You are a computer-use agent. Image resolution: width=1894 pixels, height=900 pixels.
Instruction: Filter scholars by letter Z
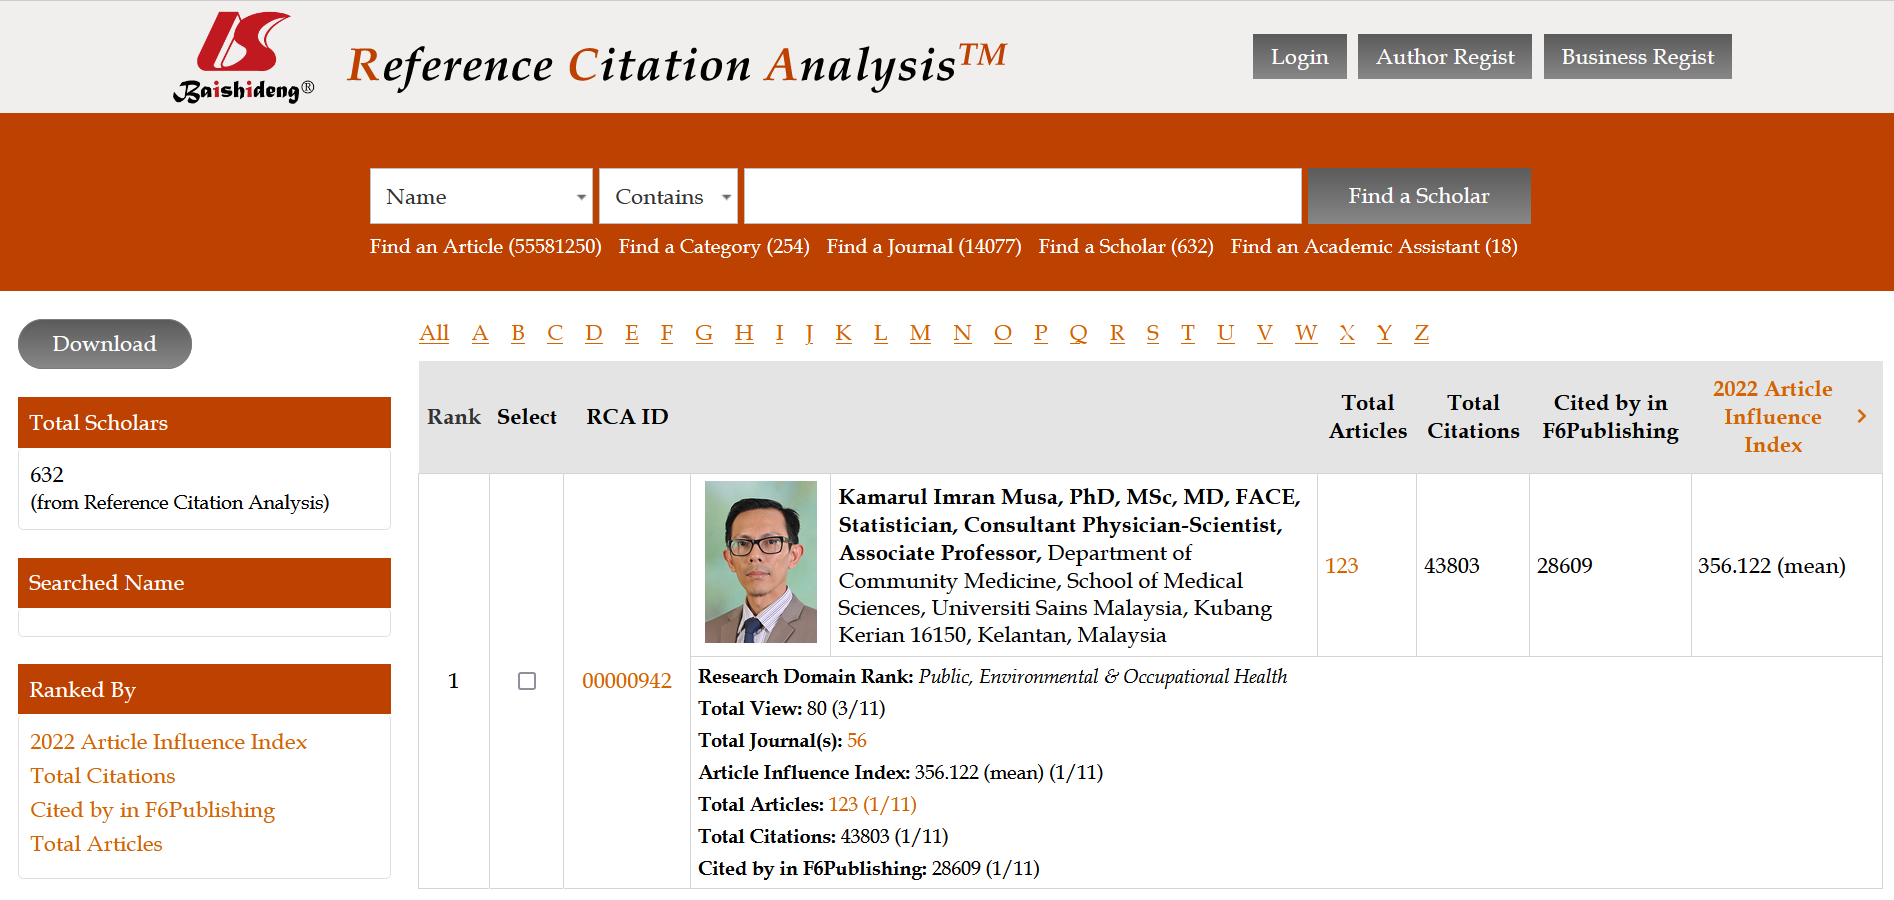coord(1421,333)
